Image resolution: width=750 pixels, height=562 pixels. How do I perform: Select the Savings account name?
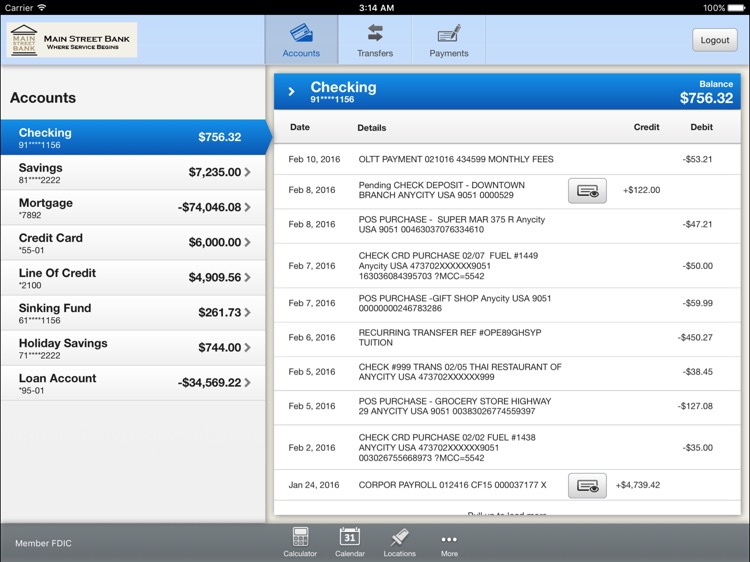(x=41, y=168)
